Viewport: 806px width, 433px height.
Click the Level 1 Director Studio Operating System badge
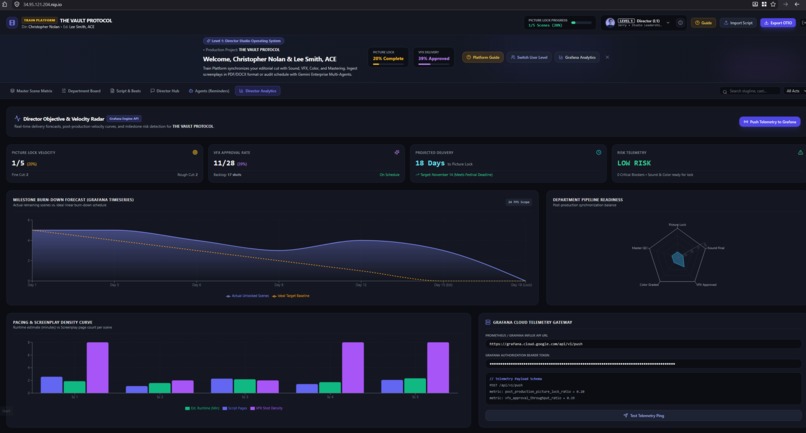[244, 41]
